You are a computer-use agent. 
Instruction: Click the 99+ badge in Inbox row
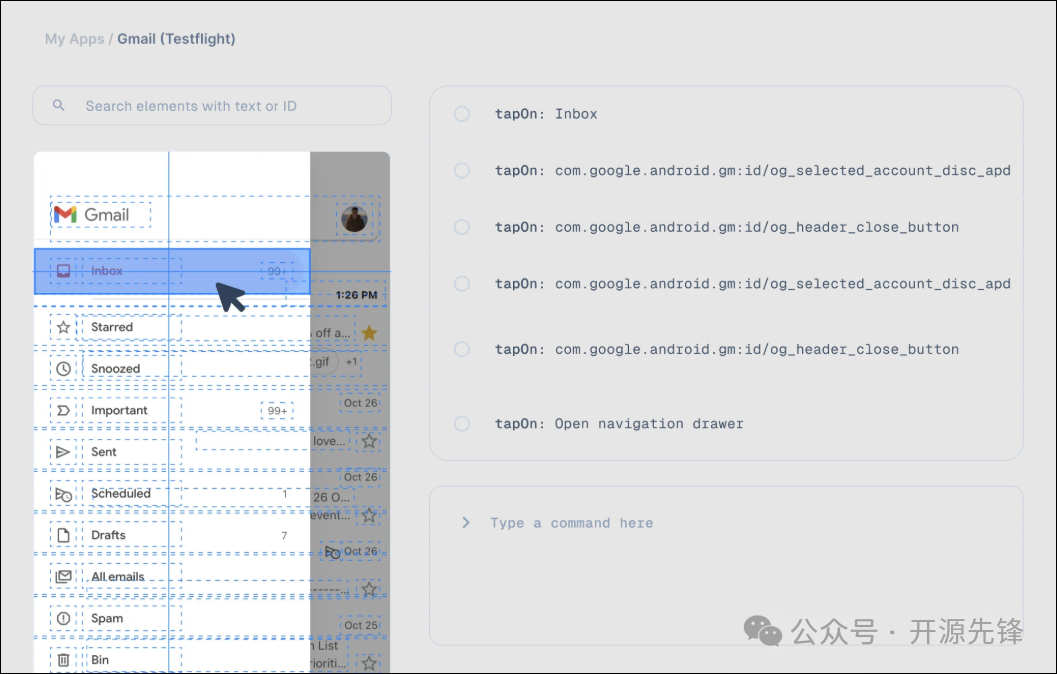coord(277,271)
